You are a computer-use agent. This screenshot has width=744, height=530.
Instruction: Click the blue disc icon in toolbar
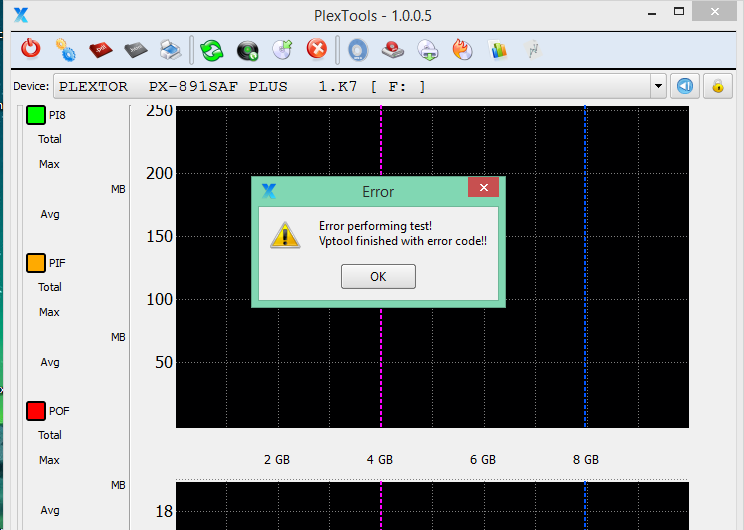point(358,50)
